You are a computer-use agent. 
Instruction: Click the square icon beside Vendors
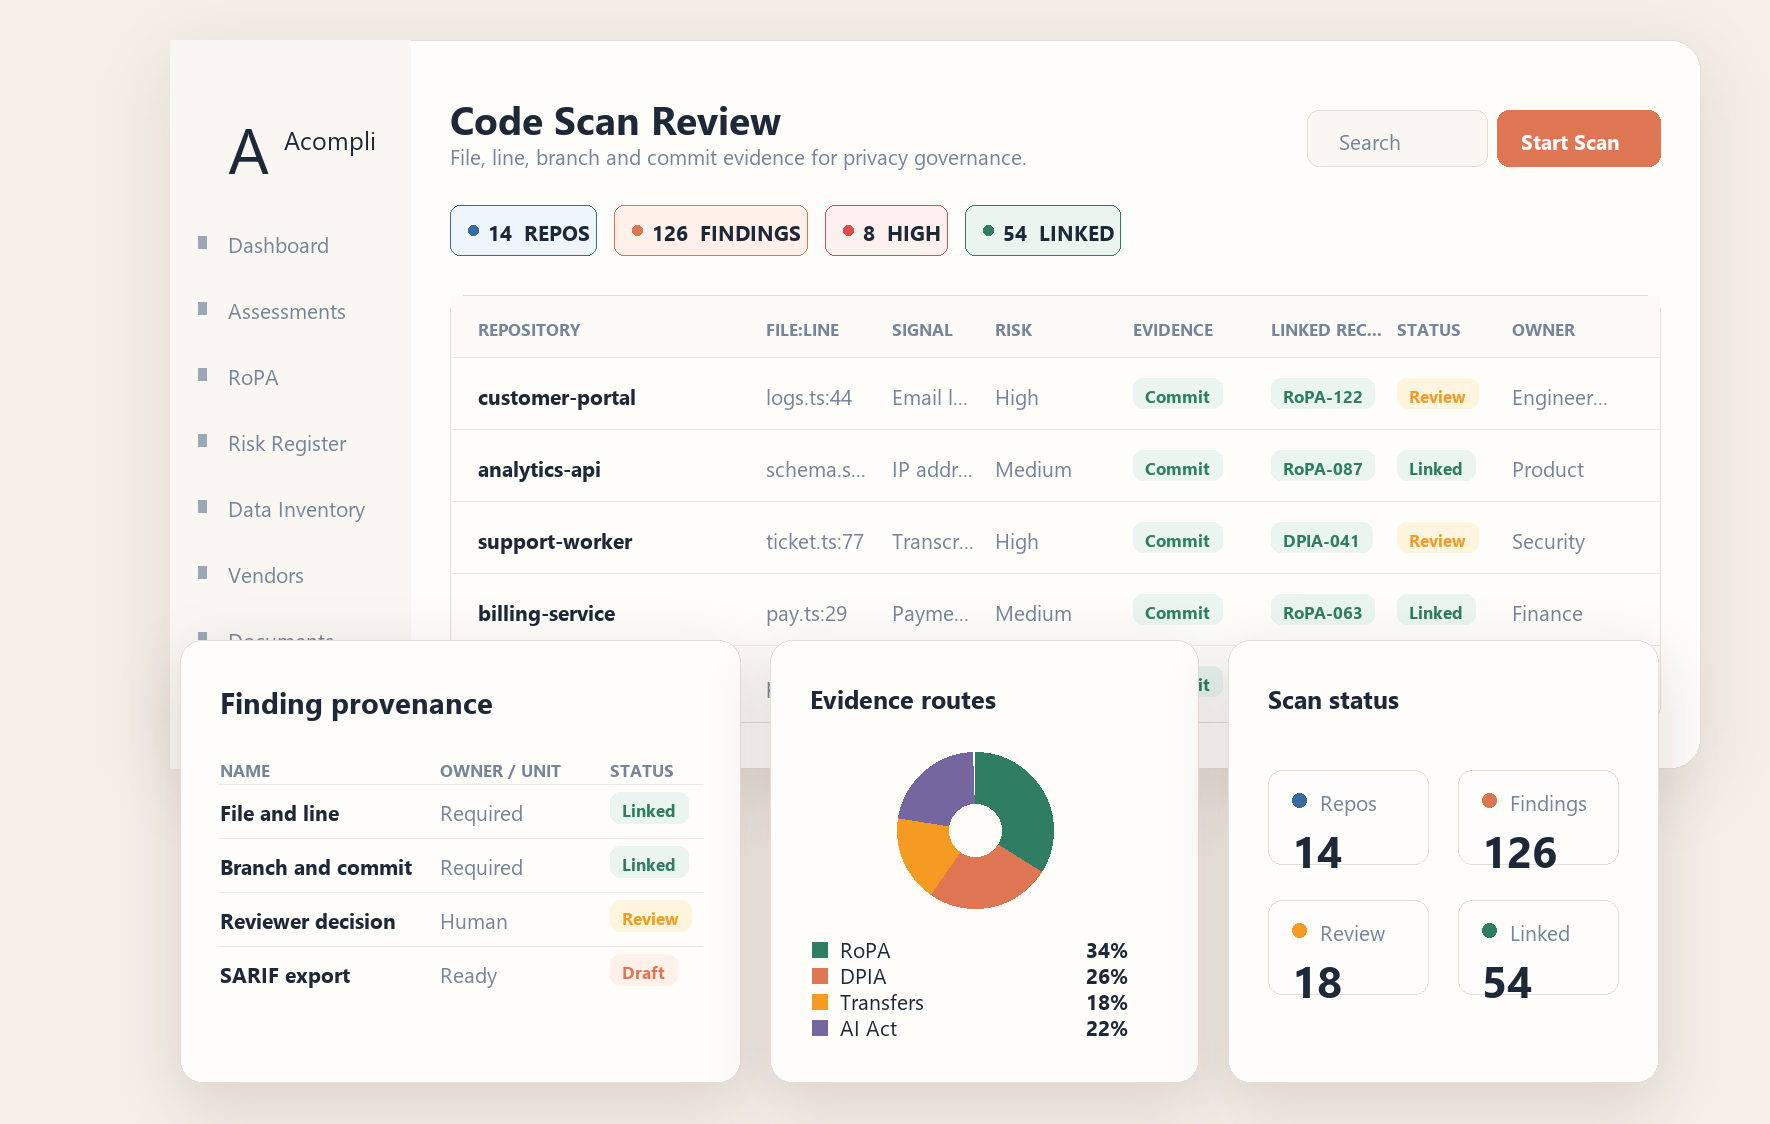tap(203, 572)
